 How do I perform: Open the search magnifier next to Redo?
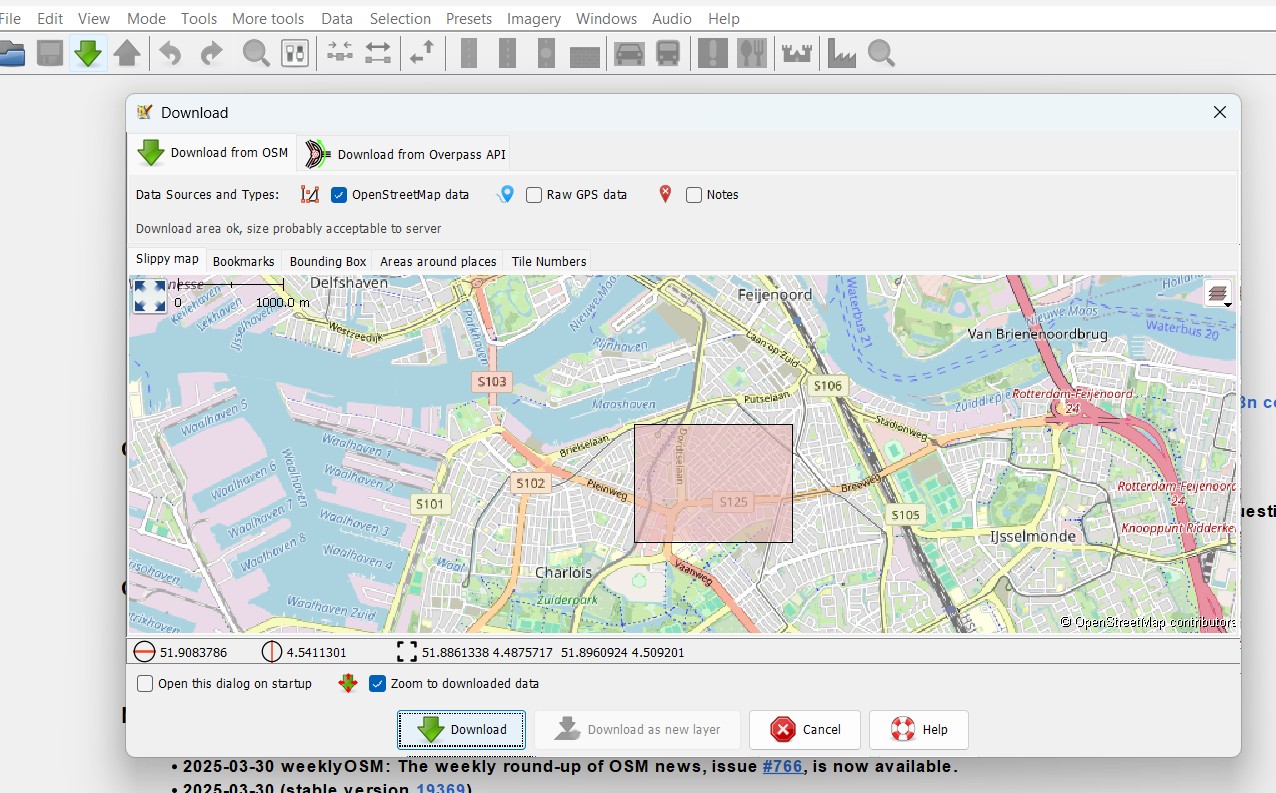coord(256,53)
